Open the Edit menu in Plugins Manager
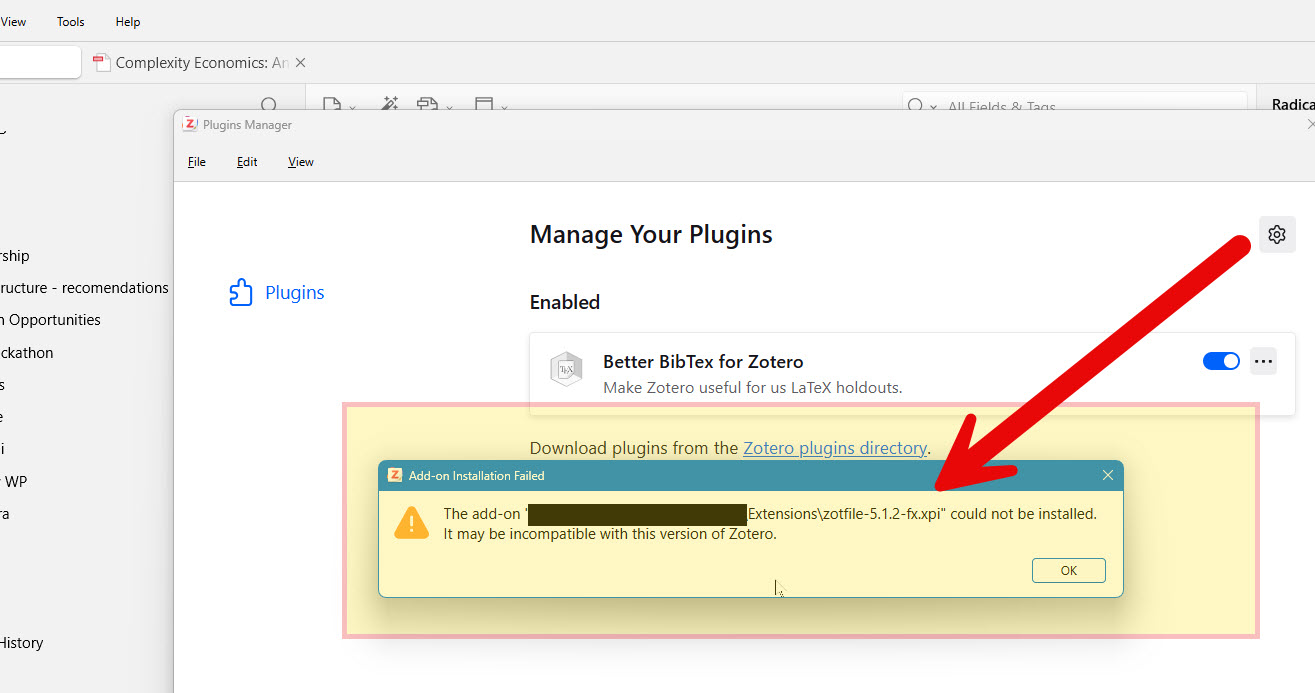 [x=247, y=162]
